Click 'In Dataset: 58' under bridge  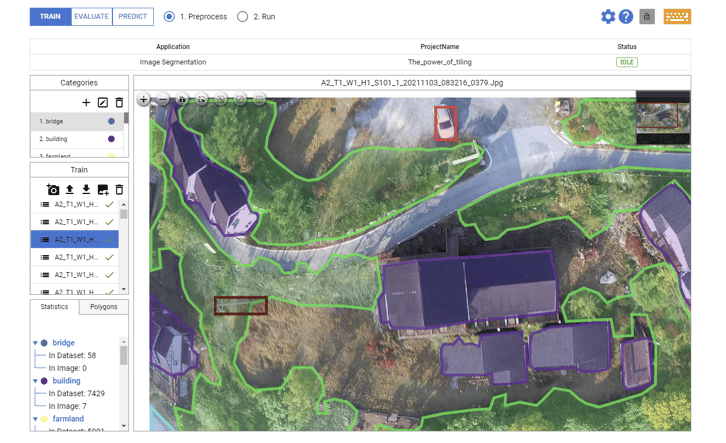pyautogui.click(x=72, y=356)
